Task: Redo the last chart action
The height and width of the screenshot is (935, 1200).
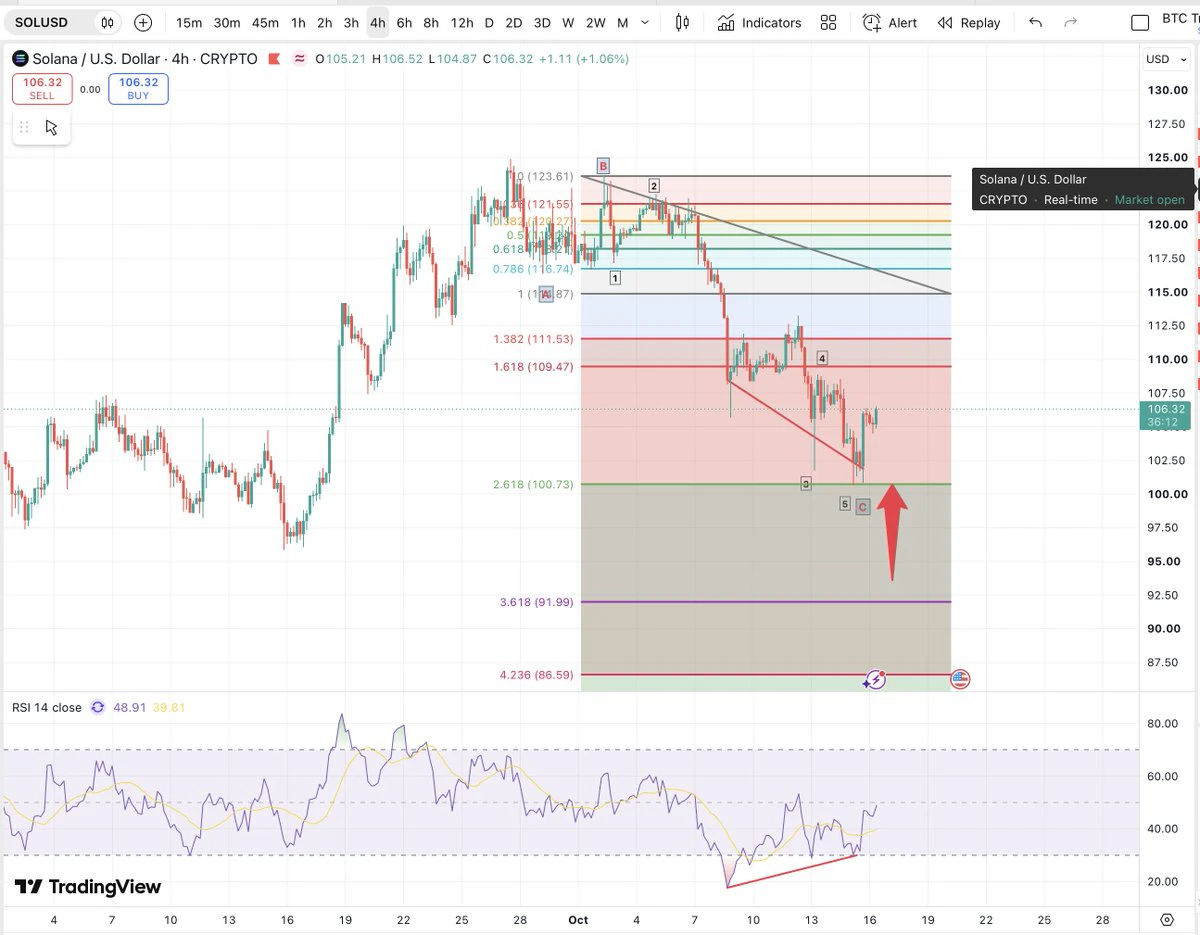Action: tap(1071, 22)
